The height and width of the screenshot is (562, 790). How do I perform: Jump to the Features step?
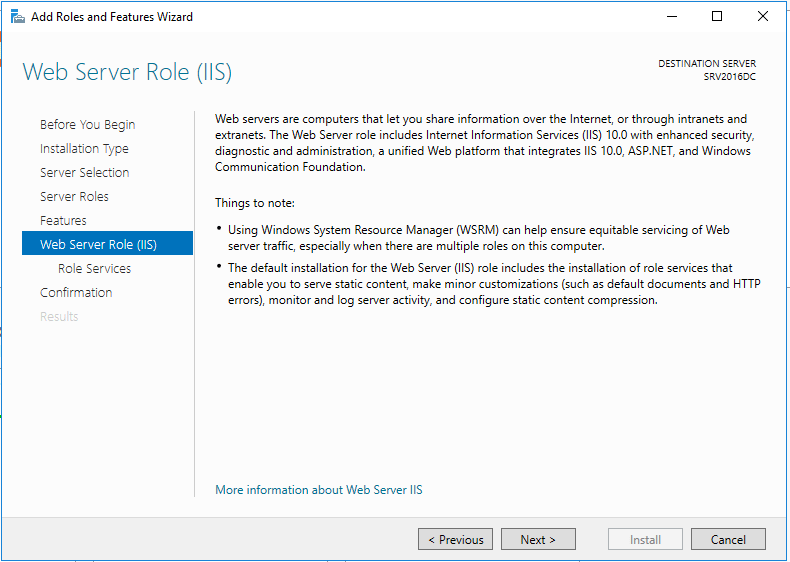click(63, 221)
